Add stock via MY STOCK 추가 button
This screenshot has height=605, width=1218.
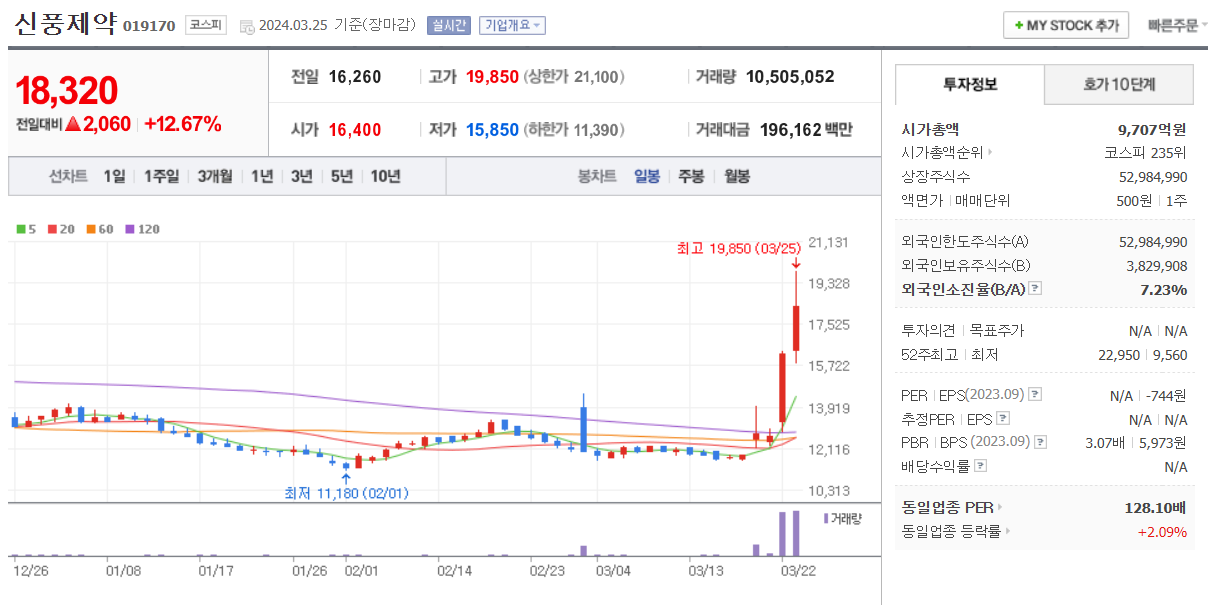point(1066,26)
